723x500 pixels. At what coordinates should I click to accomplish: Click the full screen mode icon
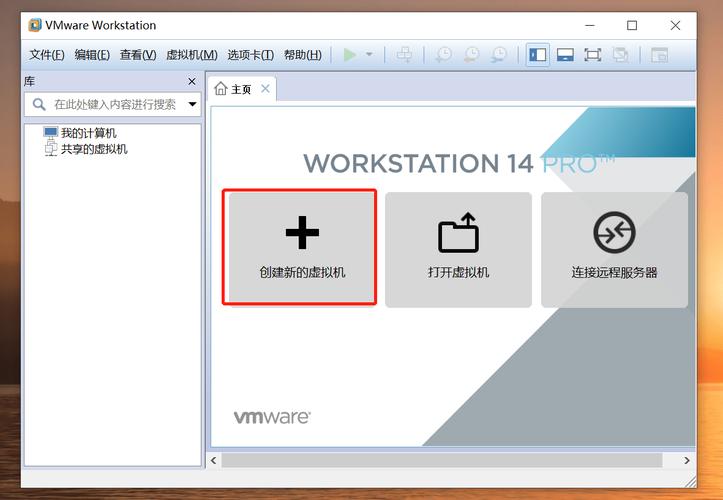(x=593, y=55)
